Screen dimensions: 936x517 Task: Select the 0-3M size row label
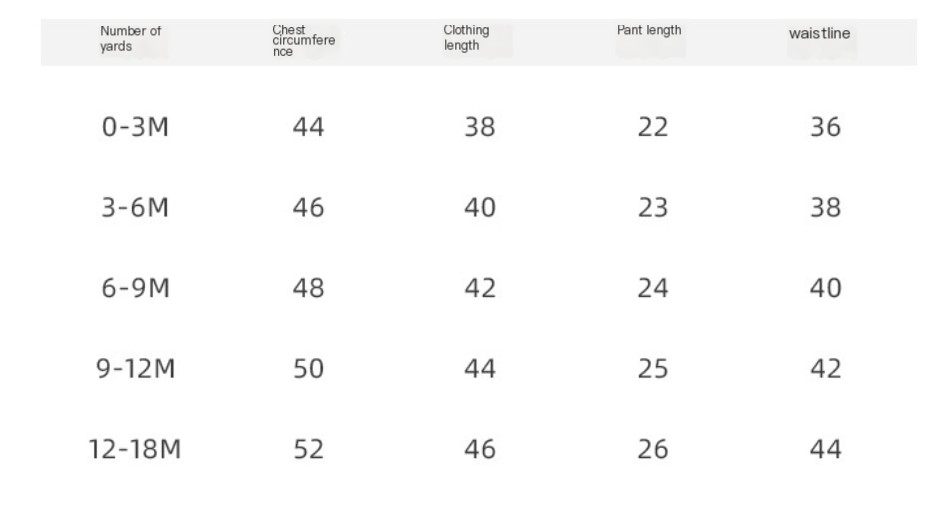[x=135, y=128]
